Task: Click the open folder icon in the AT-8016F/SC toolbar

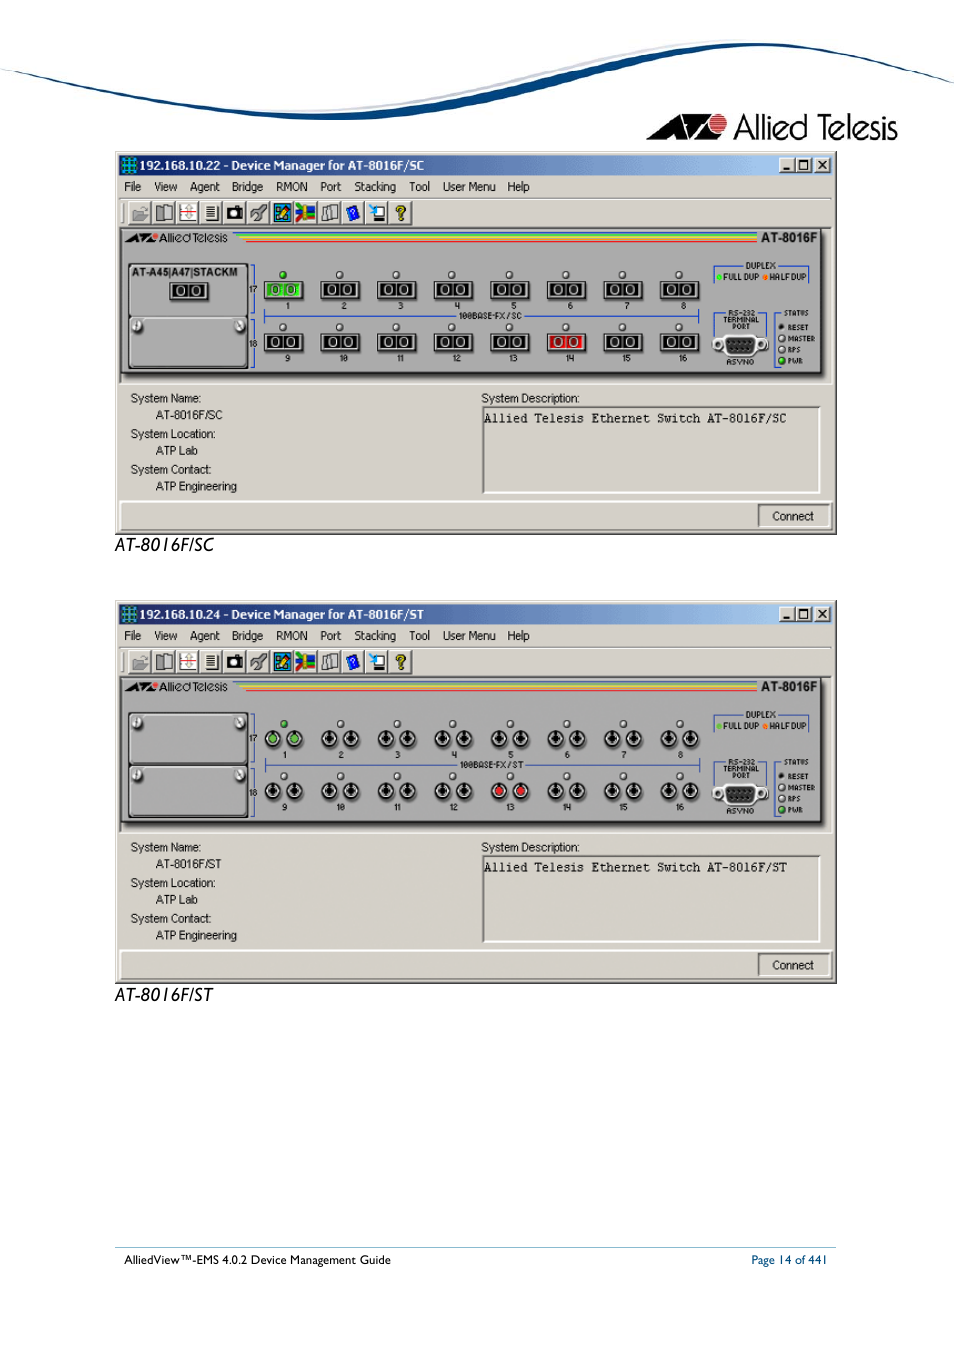Action: (140, 213)
